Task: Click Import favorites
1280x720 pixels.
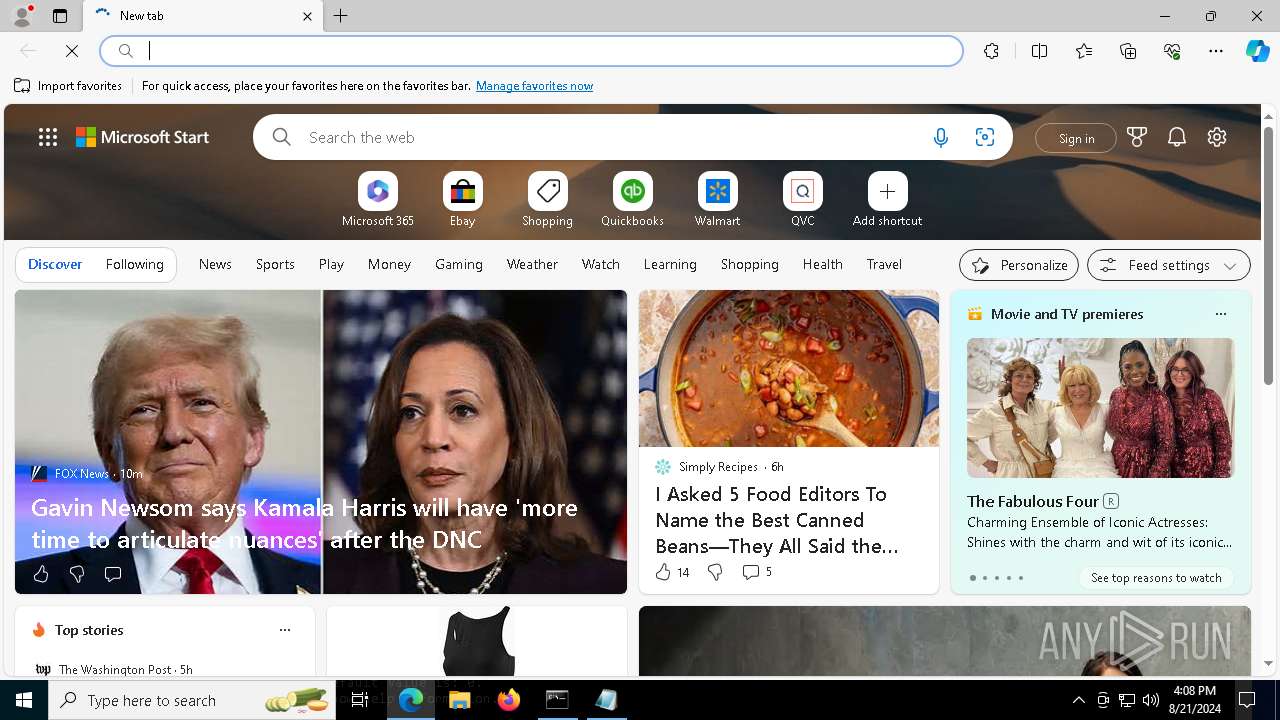Action: tap(68, 86)
